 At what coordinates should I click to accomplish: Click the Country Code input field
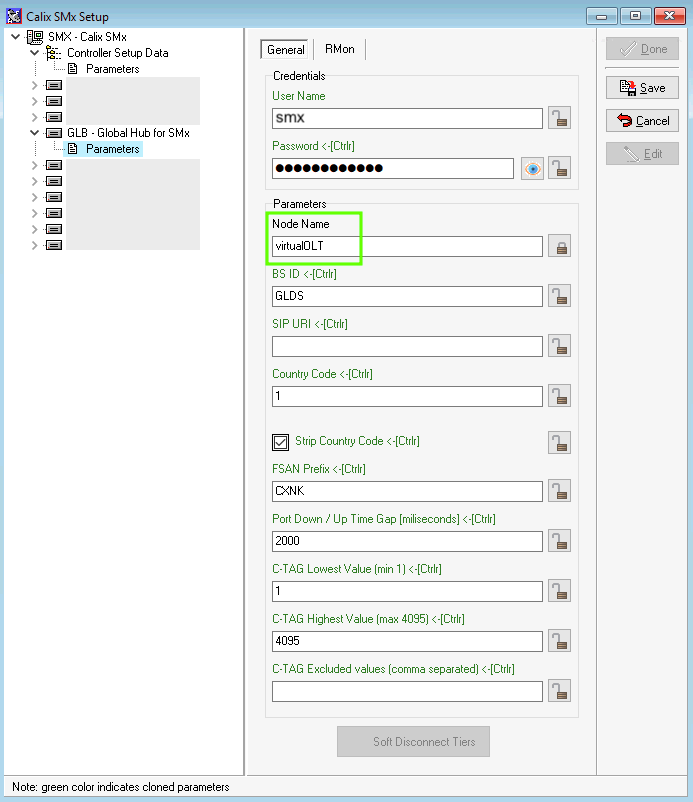[x=407, y=396]
